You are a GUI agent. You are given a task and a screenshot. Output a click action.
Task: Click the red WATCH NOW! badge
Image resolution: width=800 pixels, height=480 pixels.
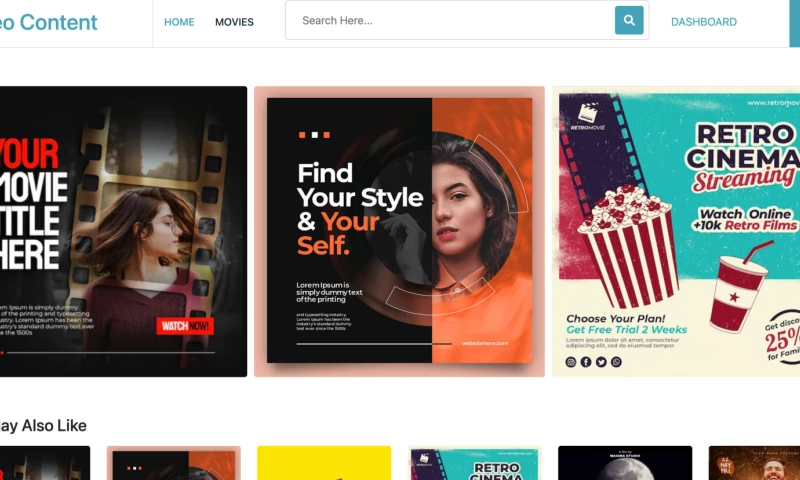[185, 326]
